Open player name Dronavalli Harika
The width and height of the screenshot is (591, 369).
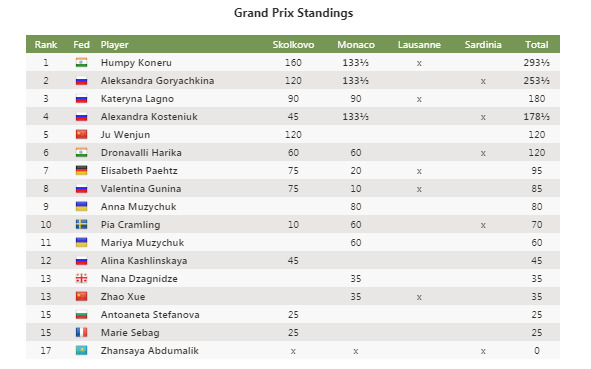point(141,153)
